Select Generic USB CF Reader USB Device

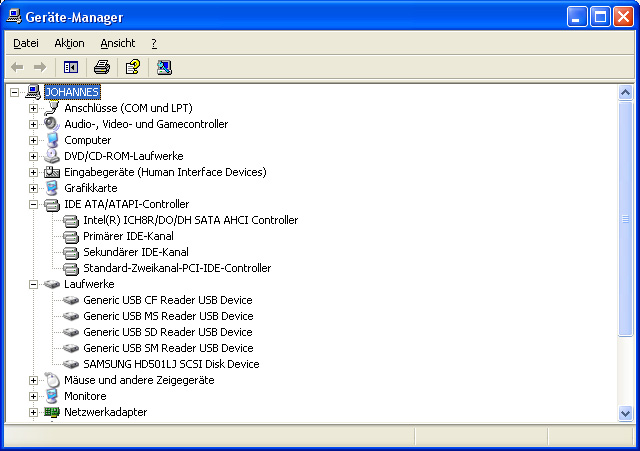(x=168, y=300)
